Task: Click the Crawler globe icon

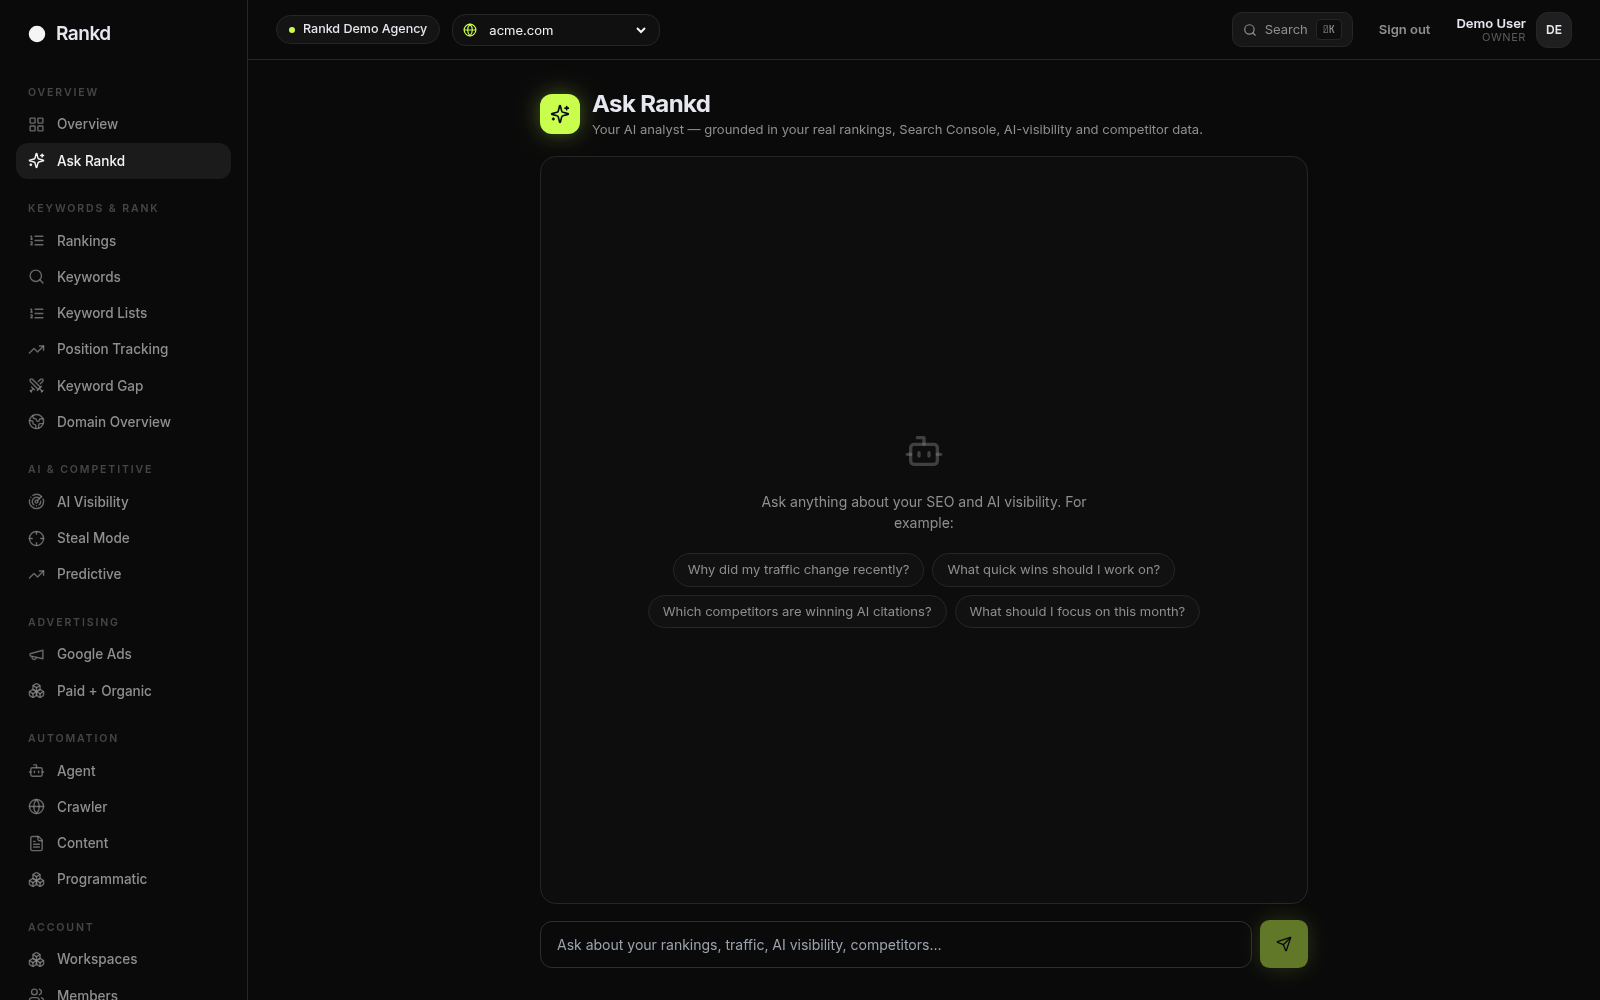Action: click(37, 807)
